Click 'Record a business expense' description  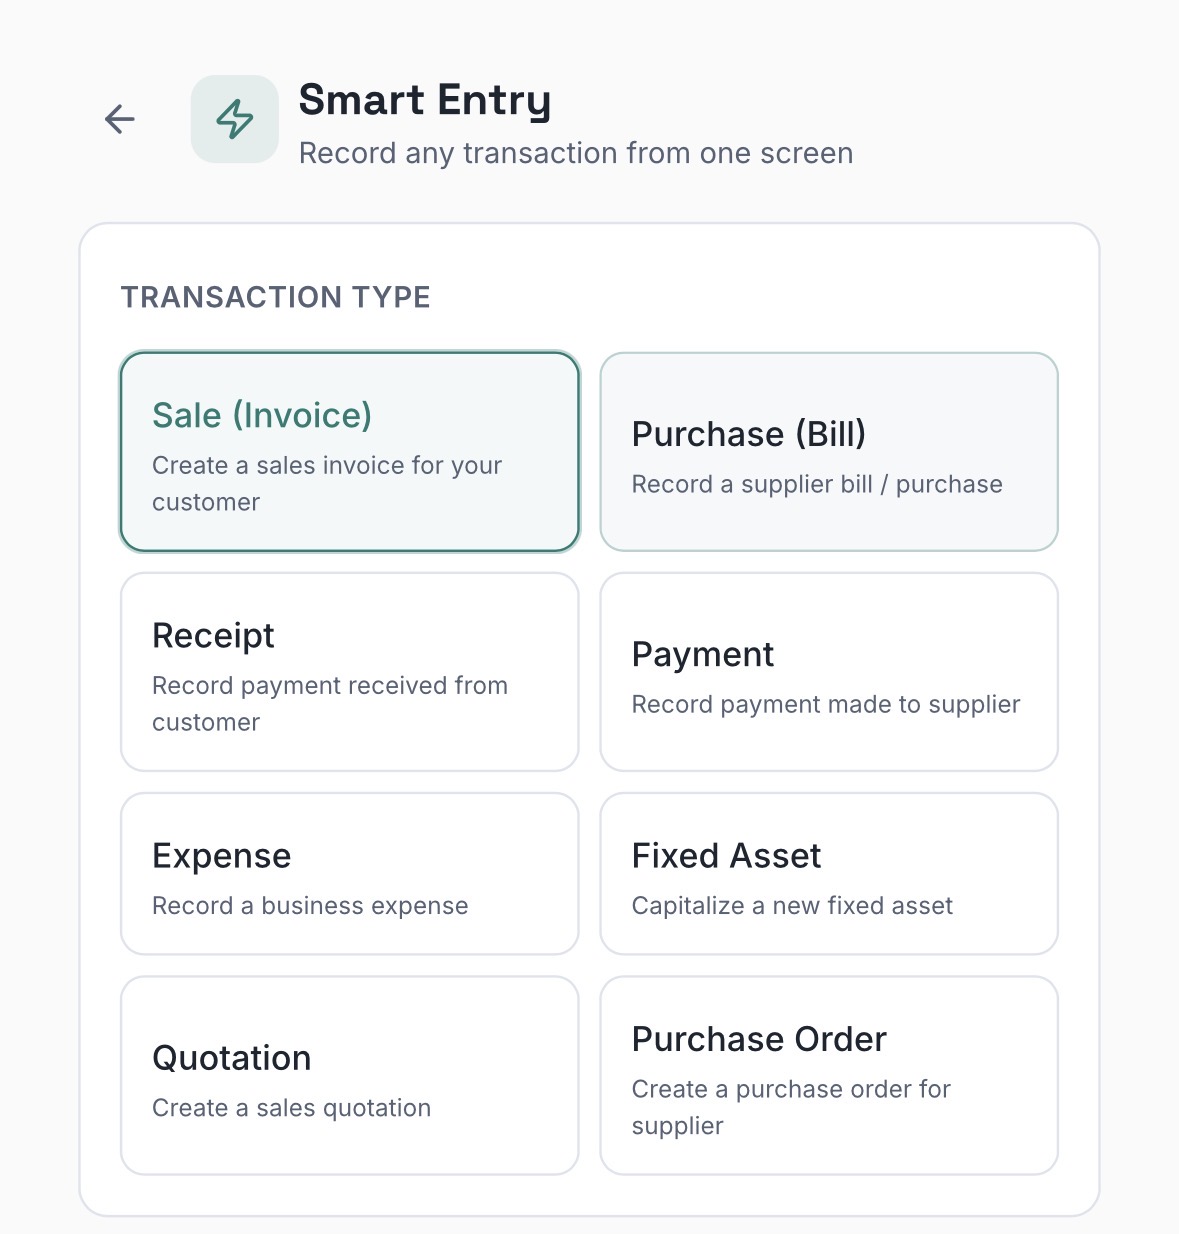tap(310, 906)
